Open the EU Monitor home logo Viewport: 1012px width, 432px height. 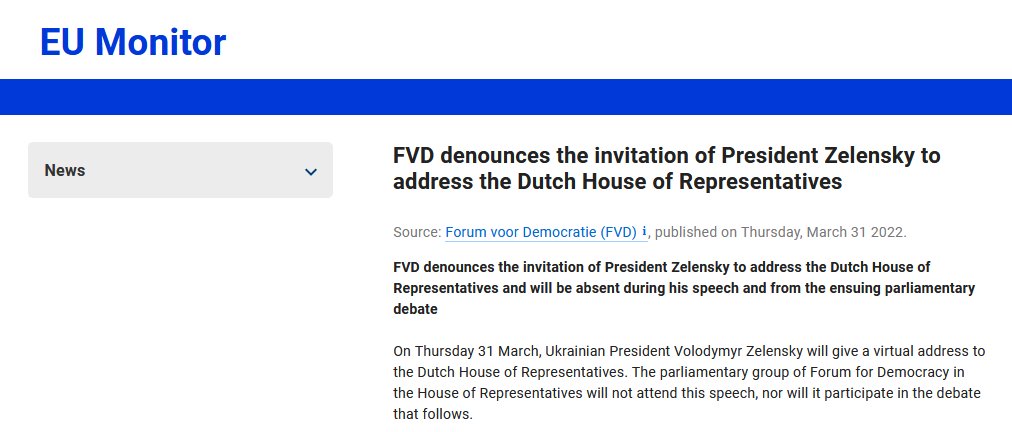pyautogui.click(x=133, y=42)
